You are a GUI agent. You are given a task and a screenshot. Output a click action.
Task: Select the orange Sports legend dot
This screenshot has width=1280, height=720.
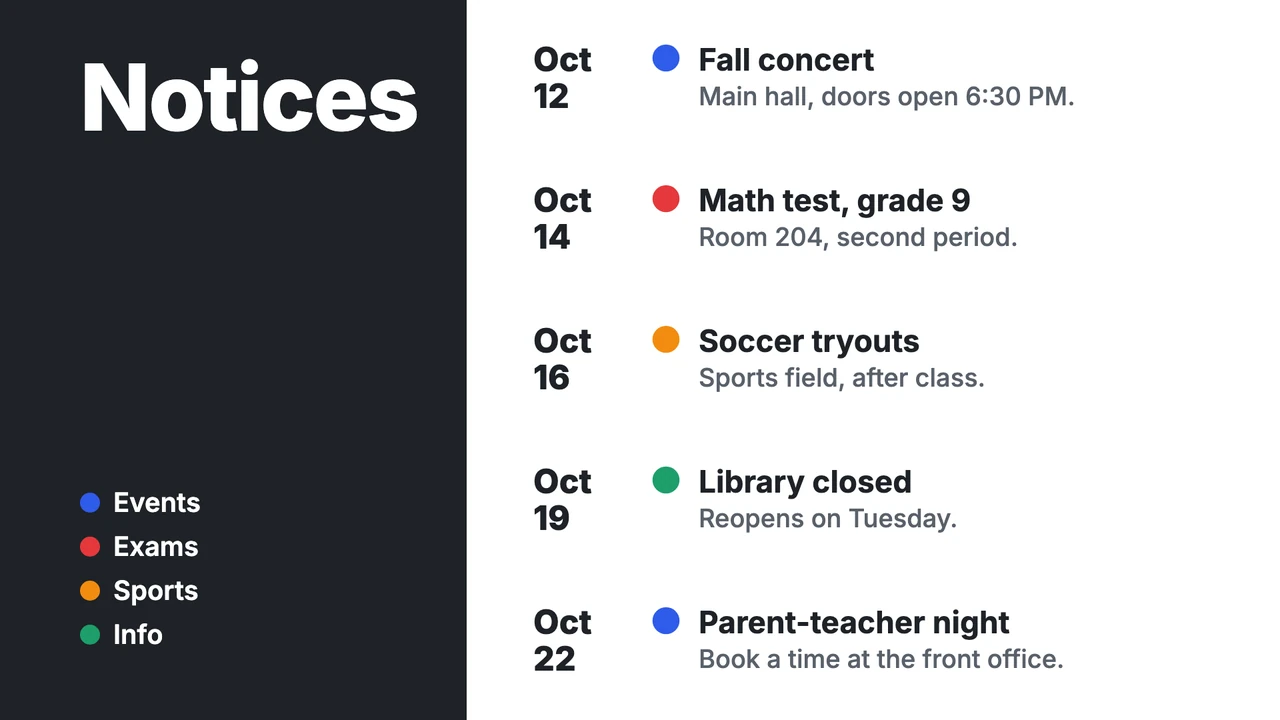coord(90,591)
